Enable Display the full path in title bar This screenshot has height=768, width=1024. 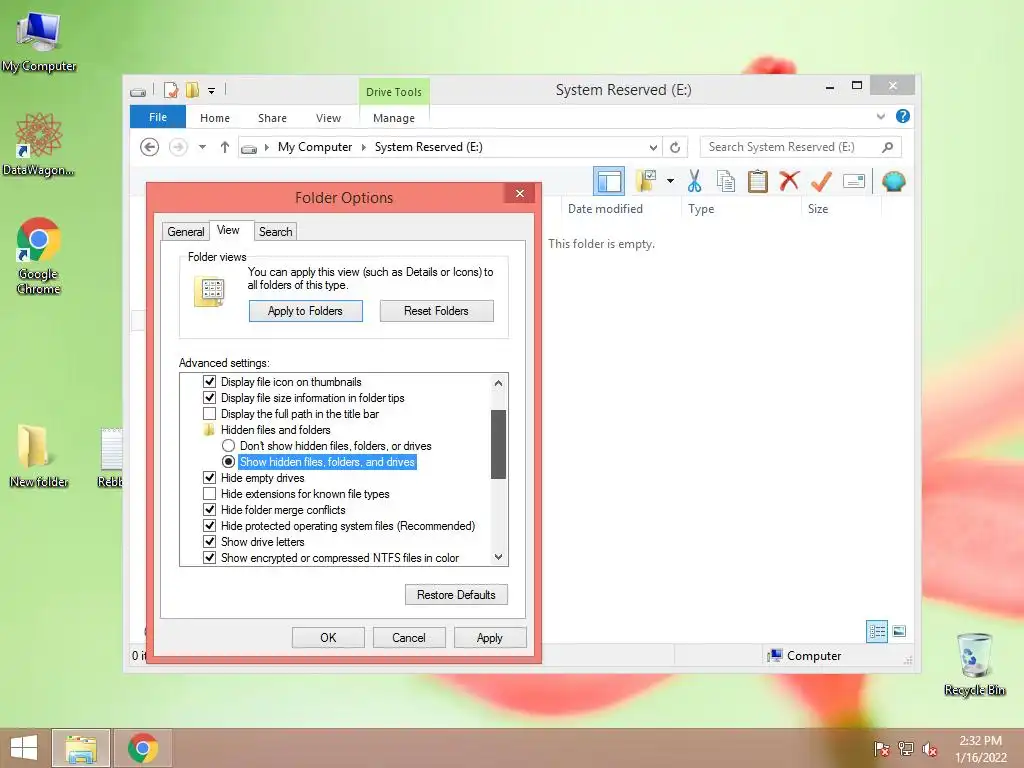[x=210, y=413]
